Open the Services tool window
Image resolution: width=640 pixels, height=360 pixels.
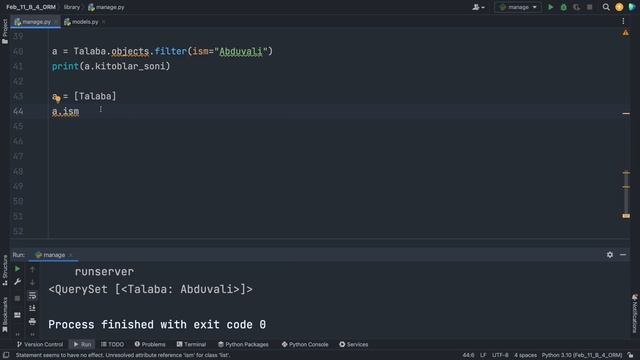point(353,344)
